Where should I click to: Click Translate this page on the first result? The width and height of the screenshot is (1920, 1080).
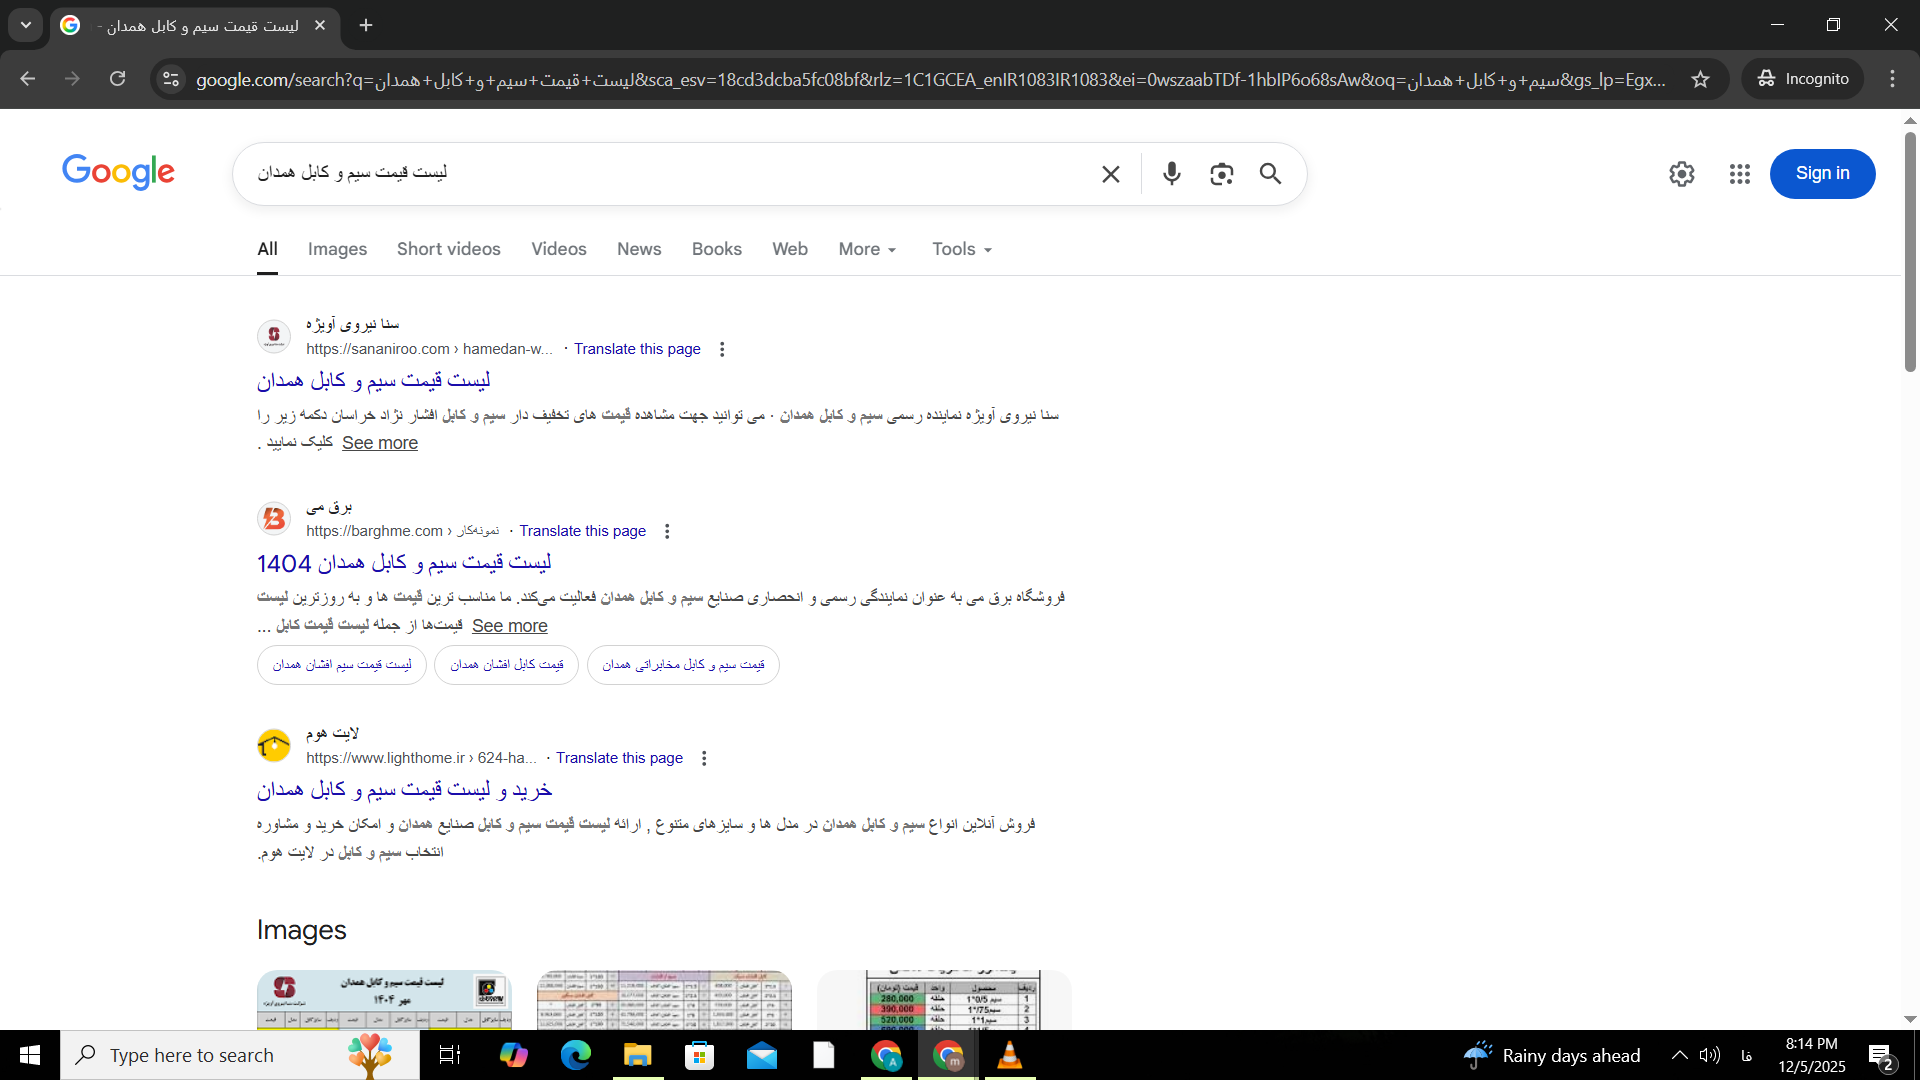(637, 349)
